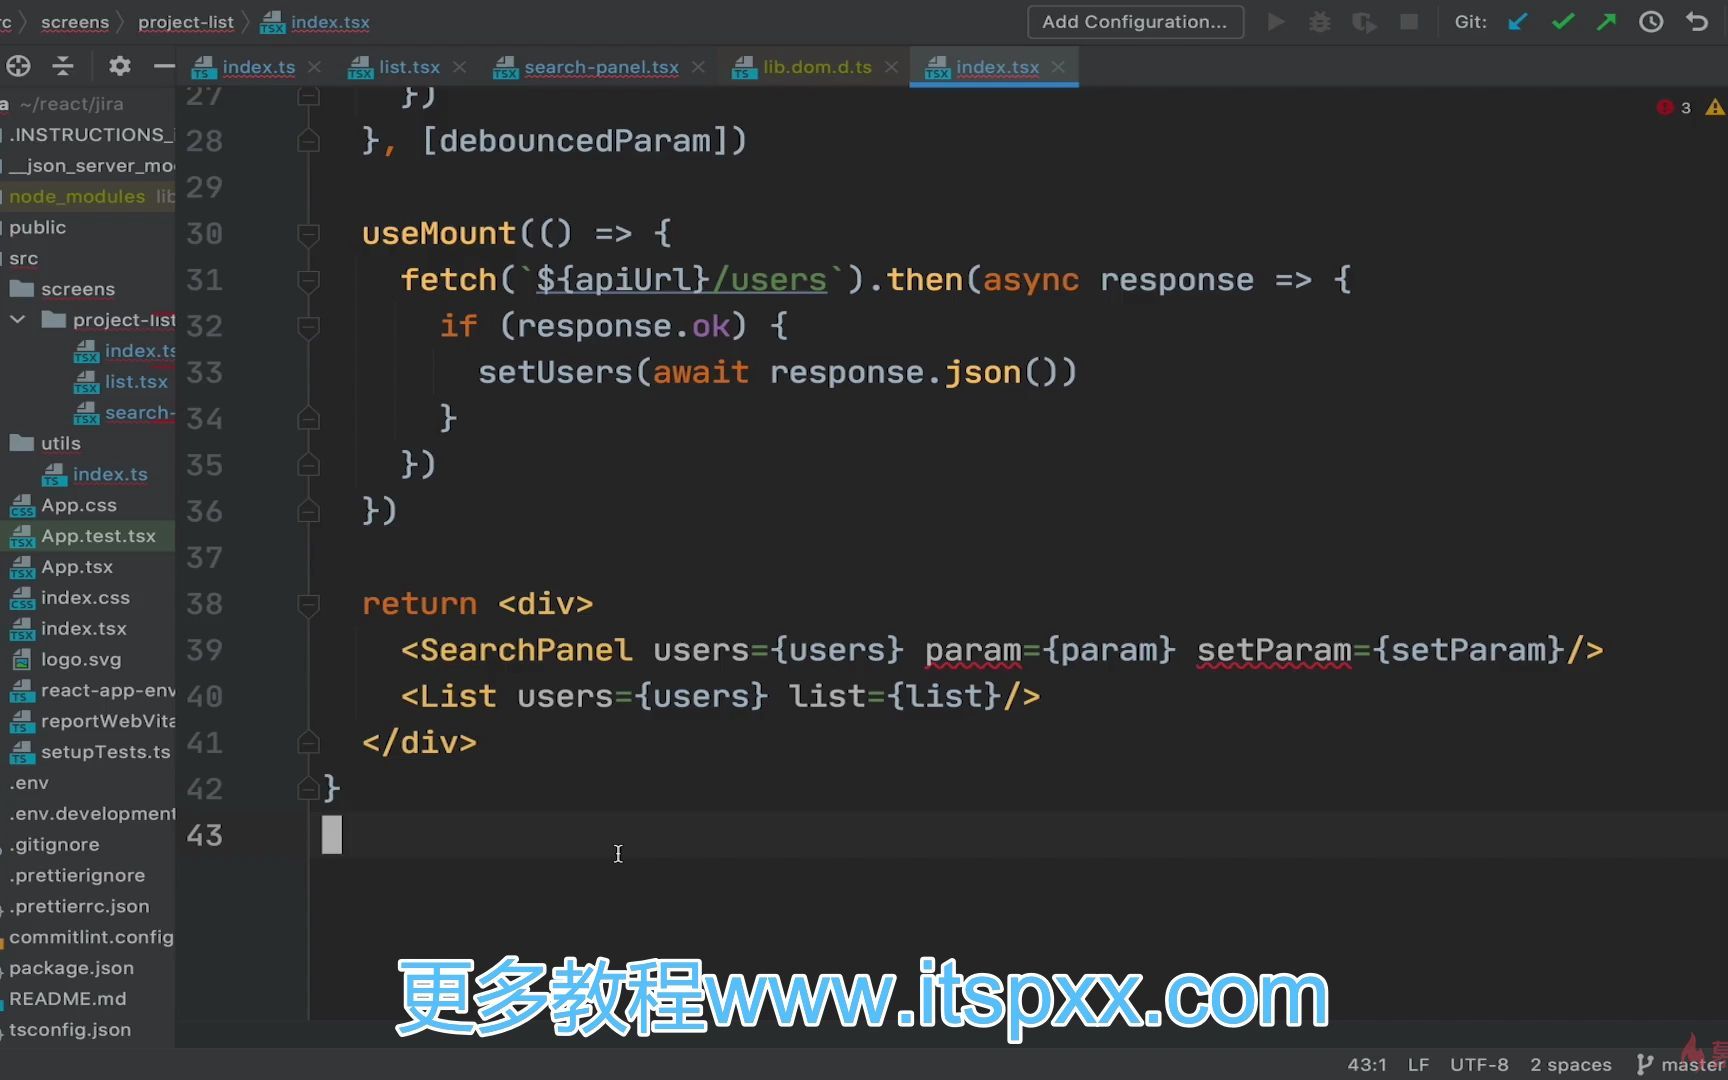Open Git branch master menu

[x=1680, y=1065]
